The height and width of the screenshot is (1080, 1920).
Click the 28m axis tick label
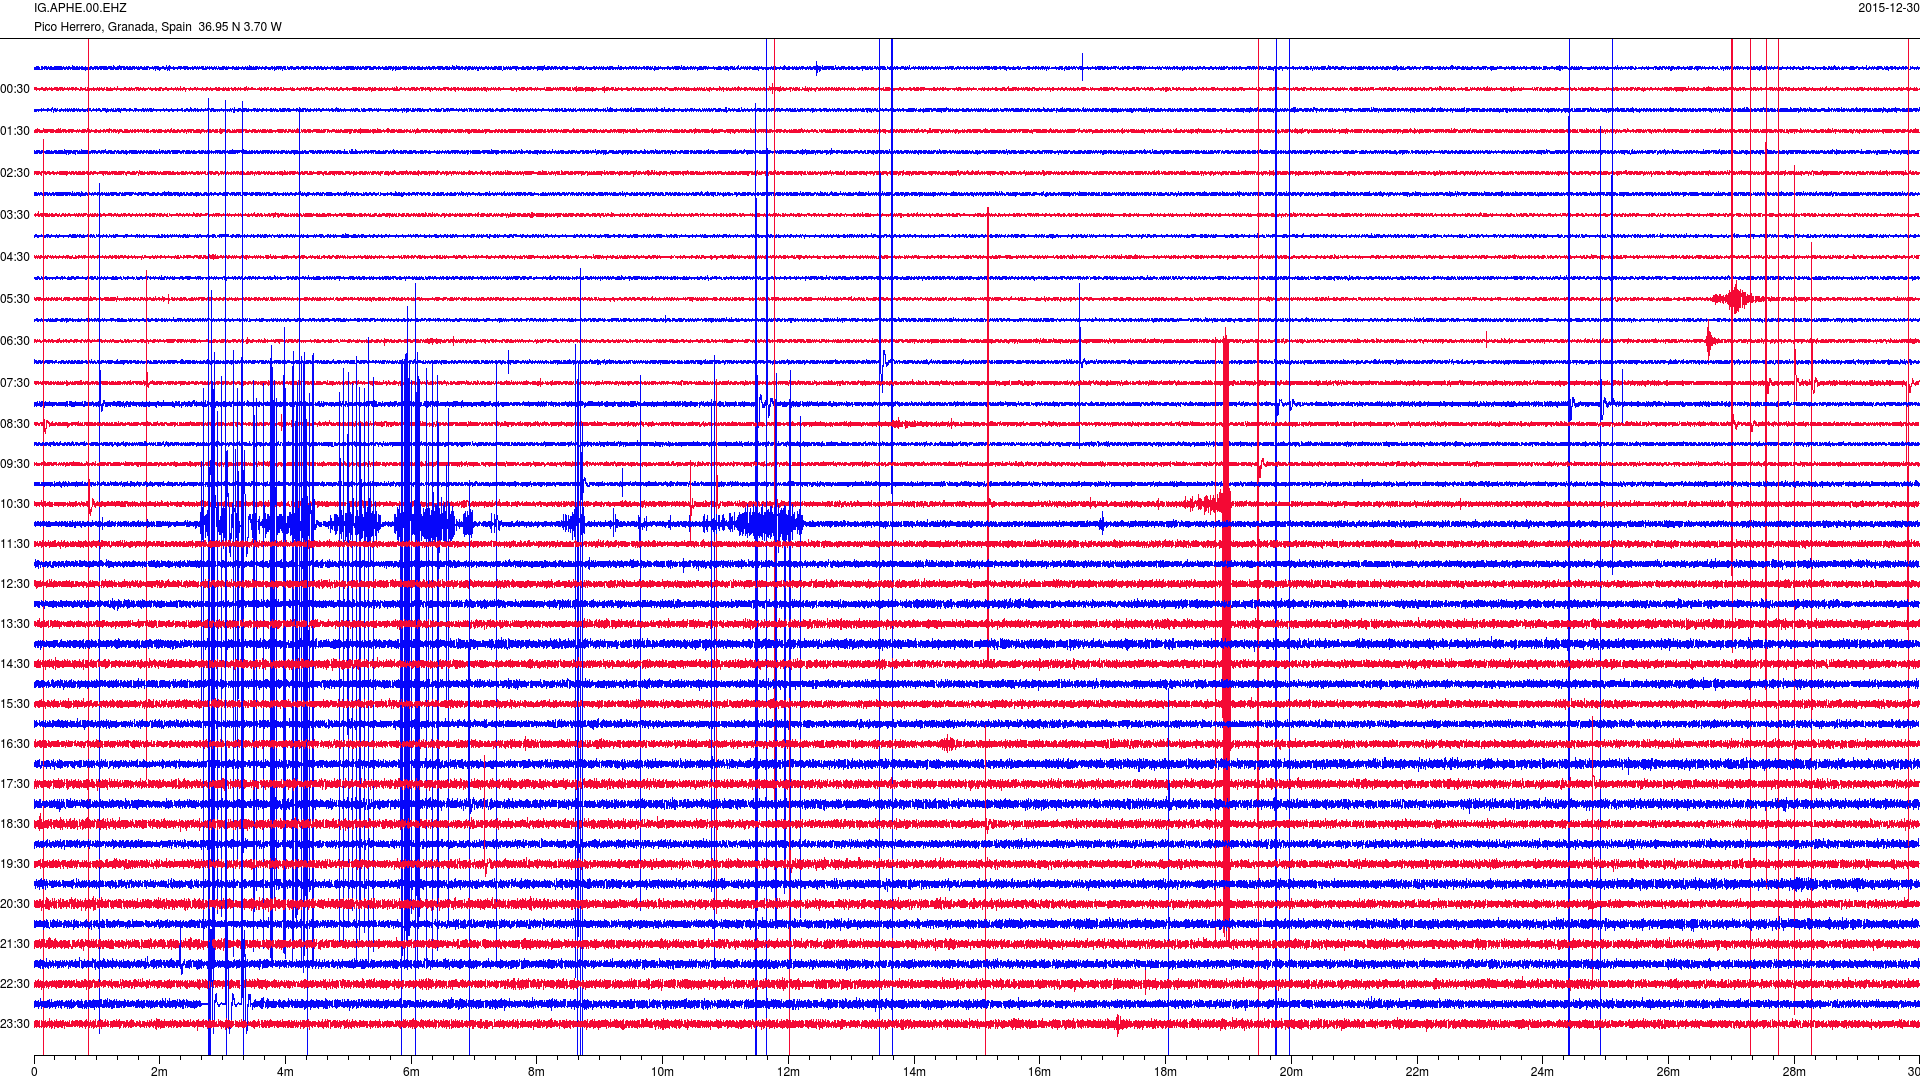(x=1794, y=1072)
